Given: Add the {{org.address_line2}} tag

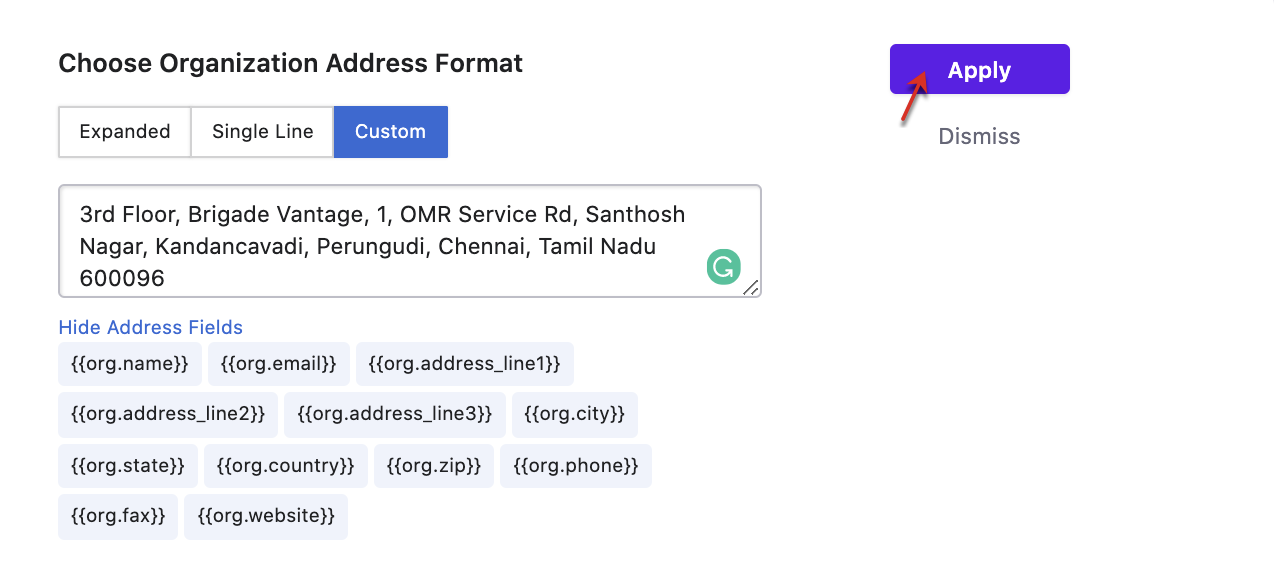Looking at the screenshot, I should pyautogui.click(x=168, y=414).
